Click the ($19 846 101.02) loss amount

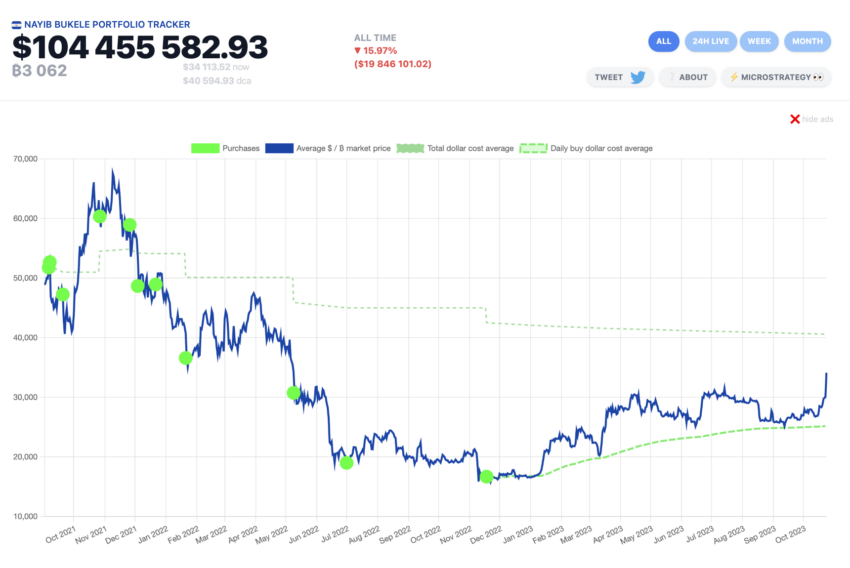click(x=392, y=64)
